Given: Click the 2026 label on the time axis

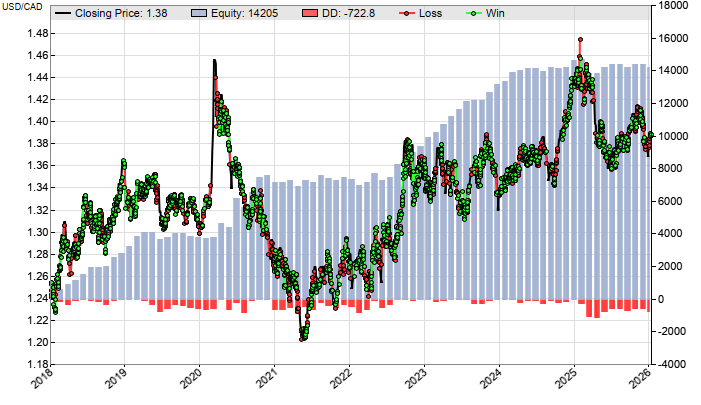Looking at the screenshot, I should click(645, 382).
